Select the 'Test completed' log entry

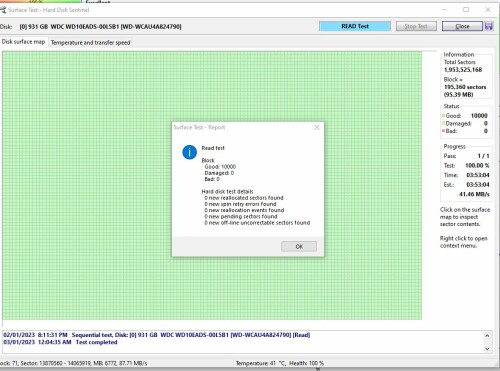60,342
